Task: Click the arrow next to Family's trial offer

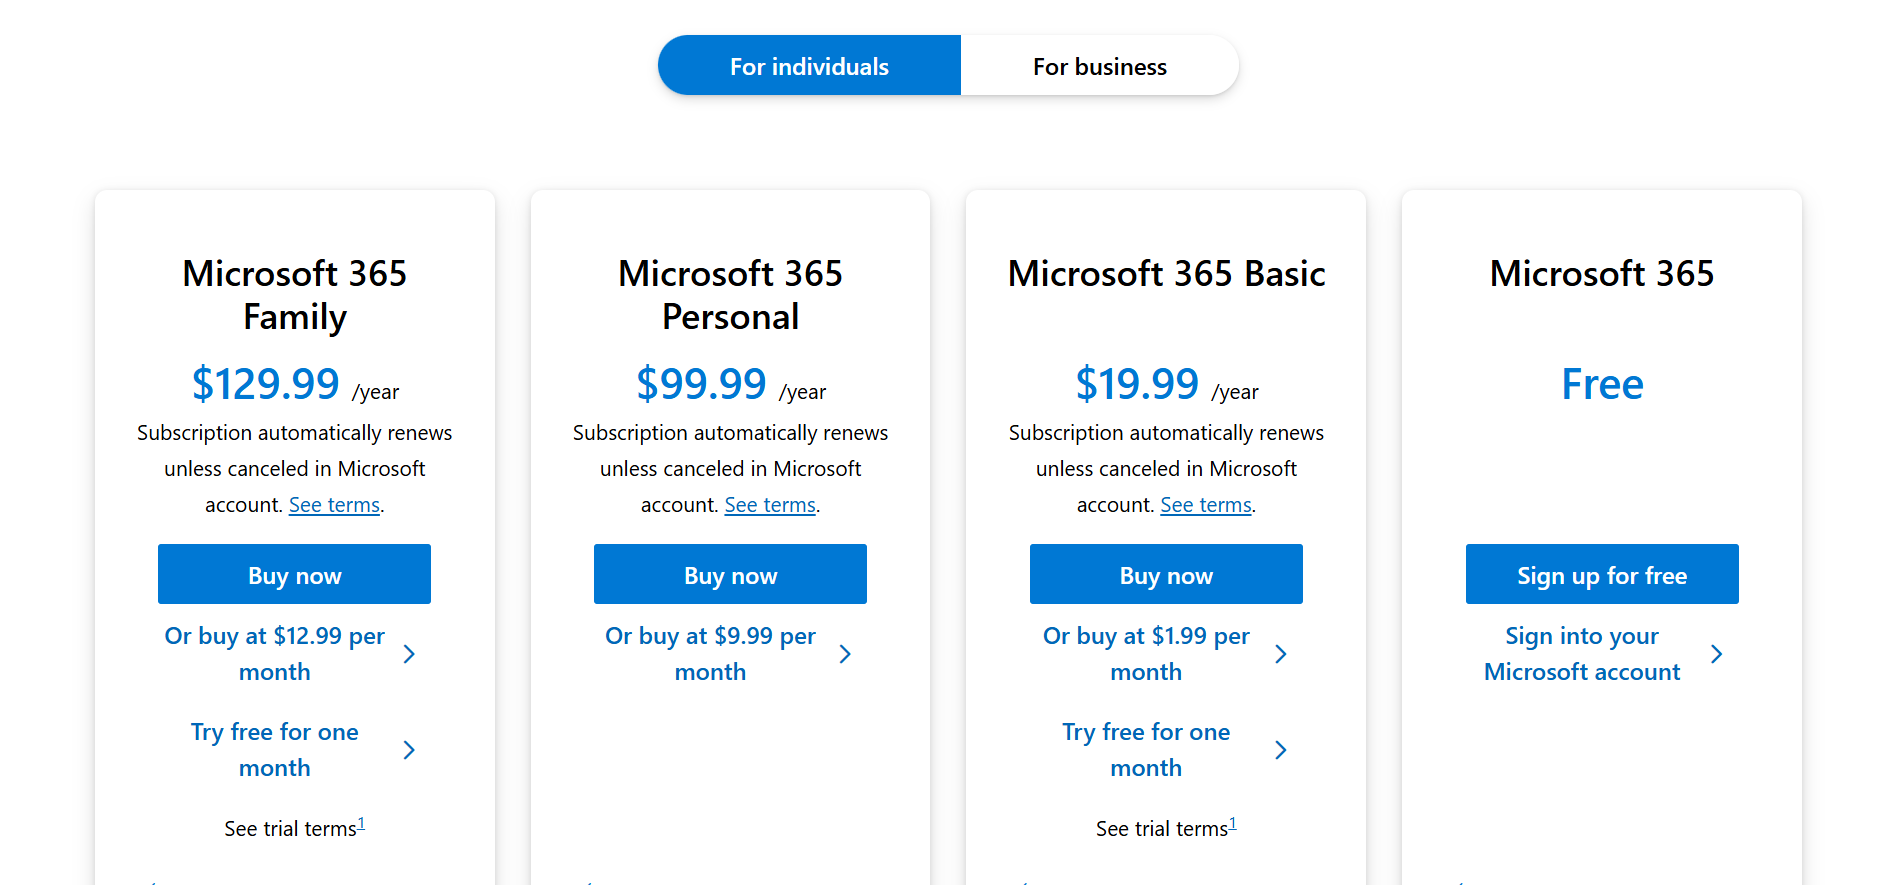Action: (410, 749)
